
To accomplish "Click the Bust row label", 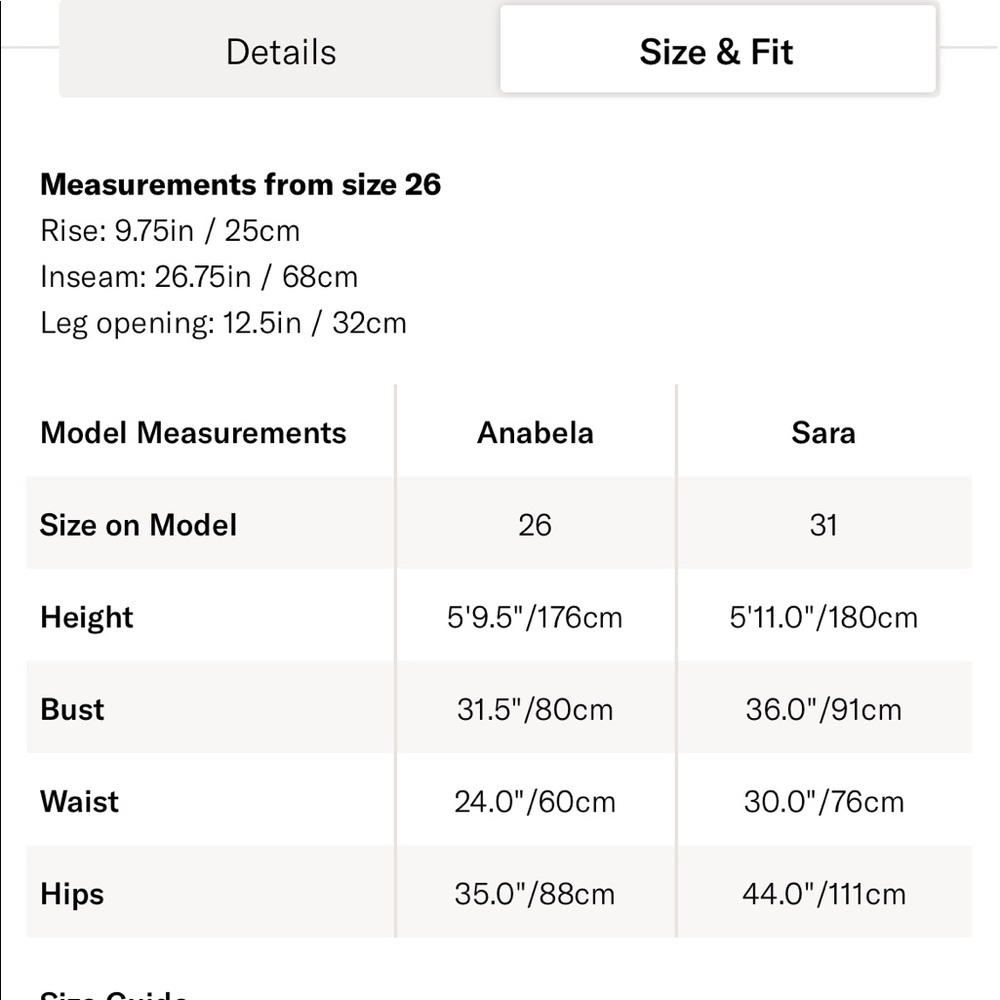I will click(x=72, y=709).
